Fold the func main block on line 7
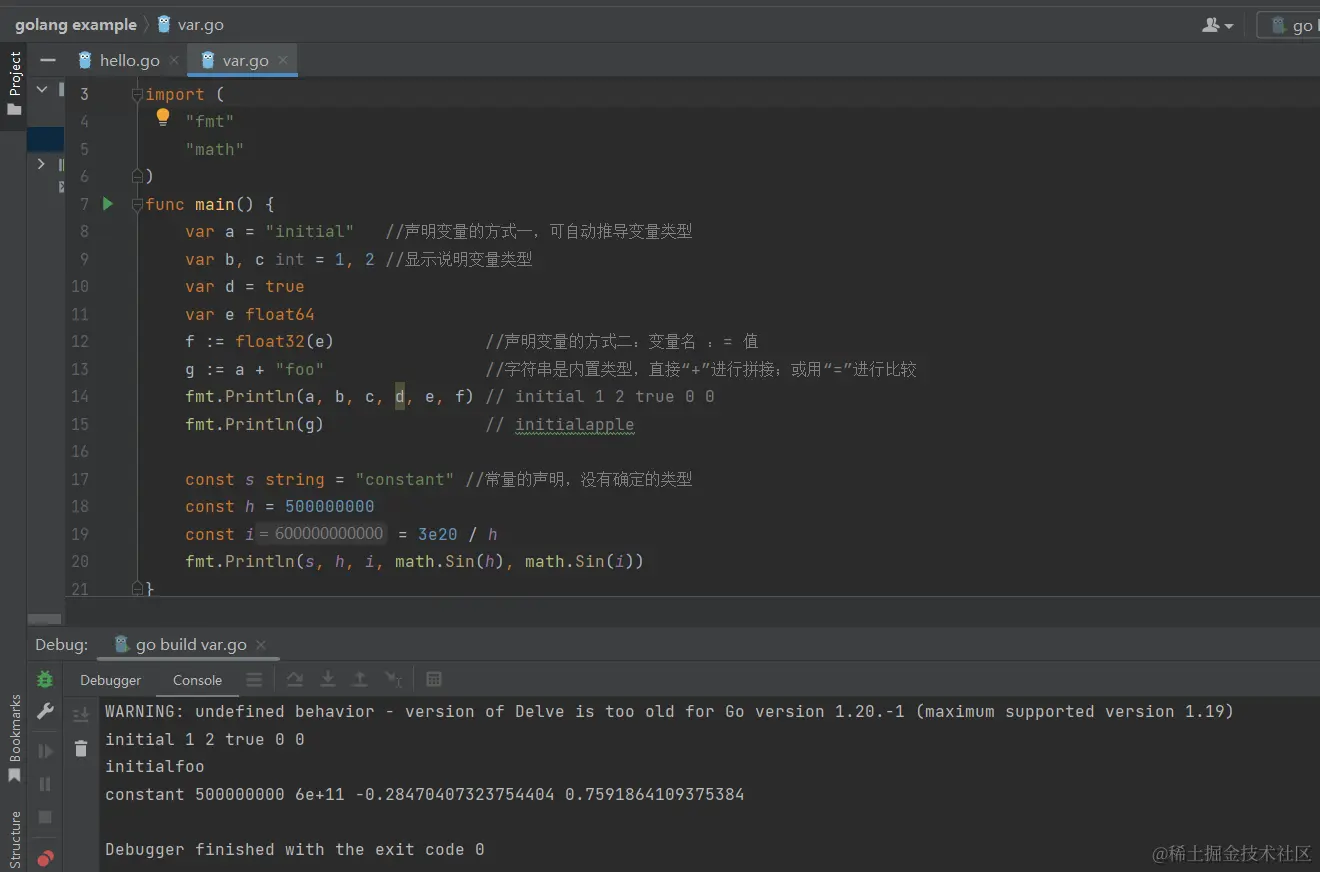The image size is (1320, 872). (x=138, y=204)
